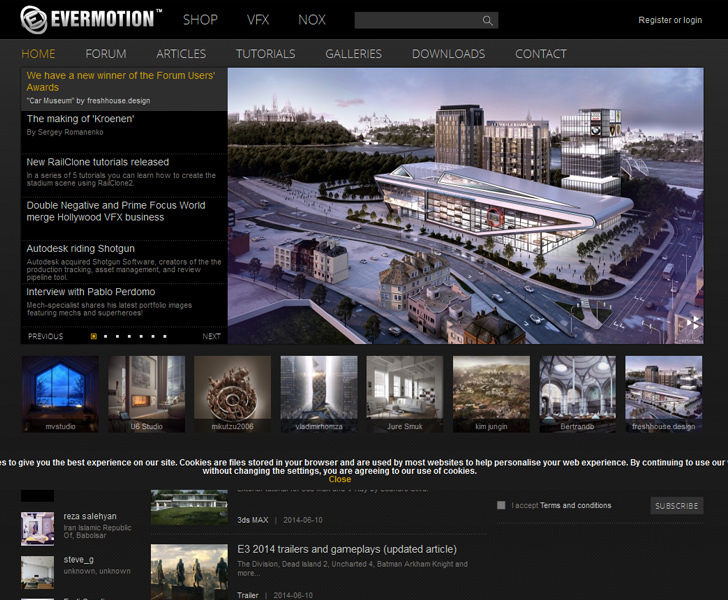728x600 pixels.
Task: Open the mikutzu2006 gallery thumbnail
Action: [233, 394]
